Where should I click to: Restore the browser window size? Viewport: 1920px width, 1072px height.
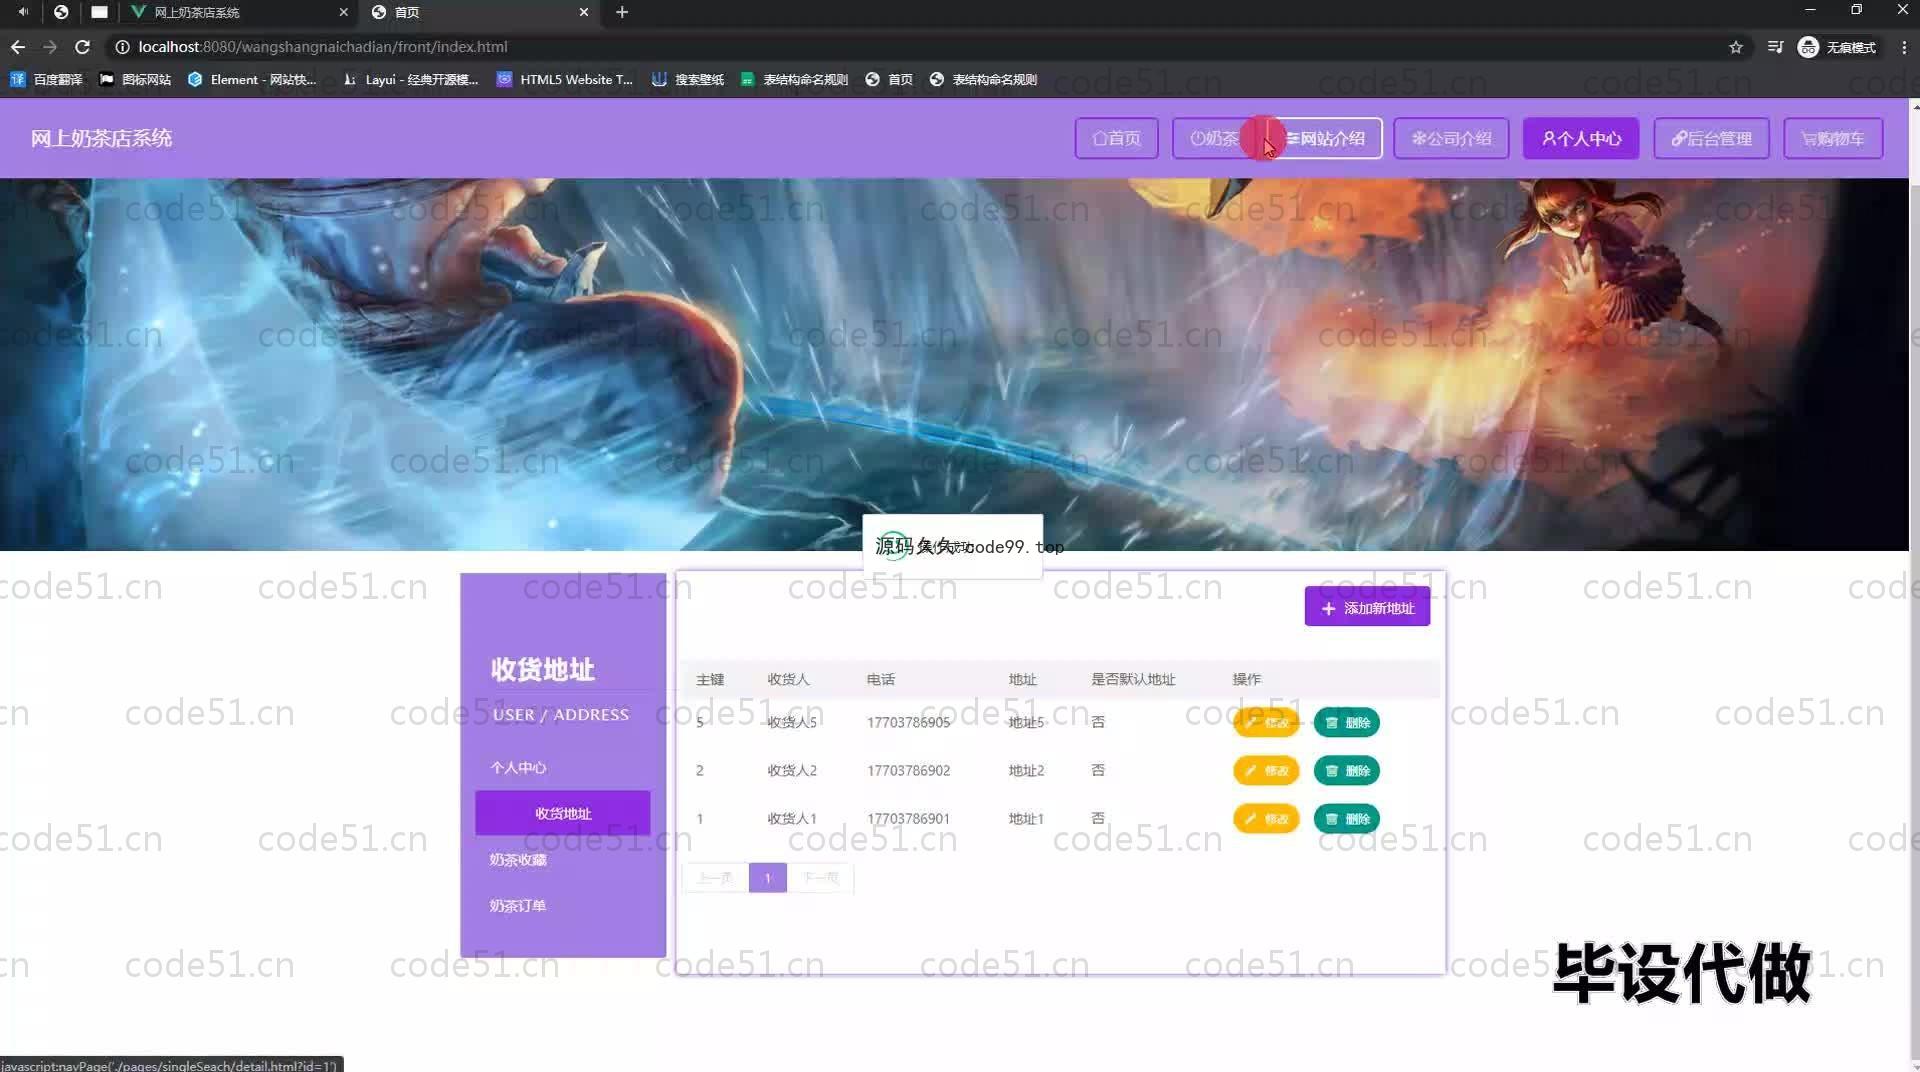click(x=1856, y=10)
